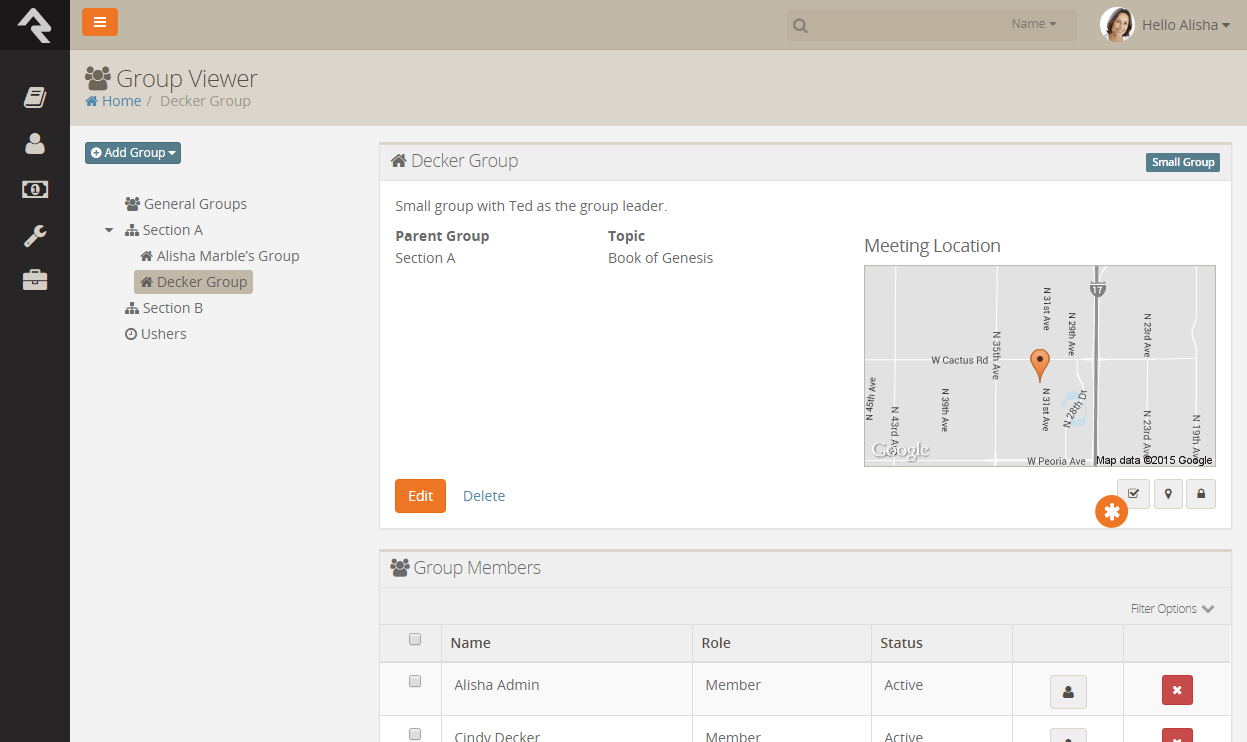
Task: Click the lock security icon button
Action: coord(1201,494)
